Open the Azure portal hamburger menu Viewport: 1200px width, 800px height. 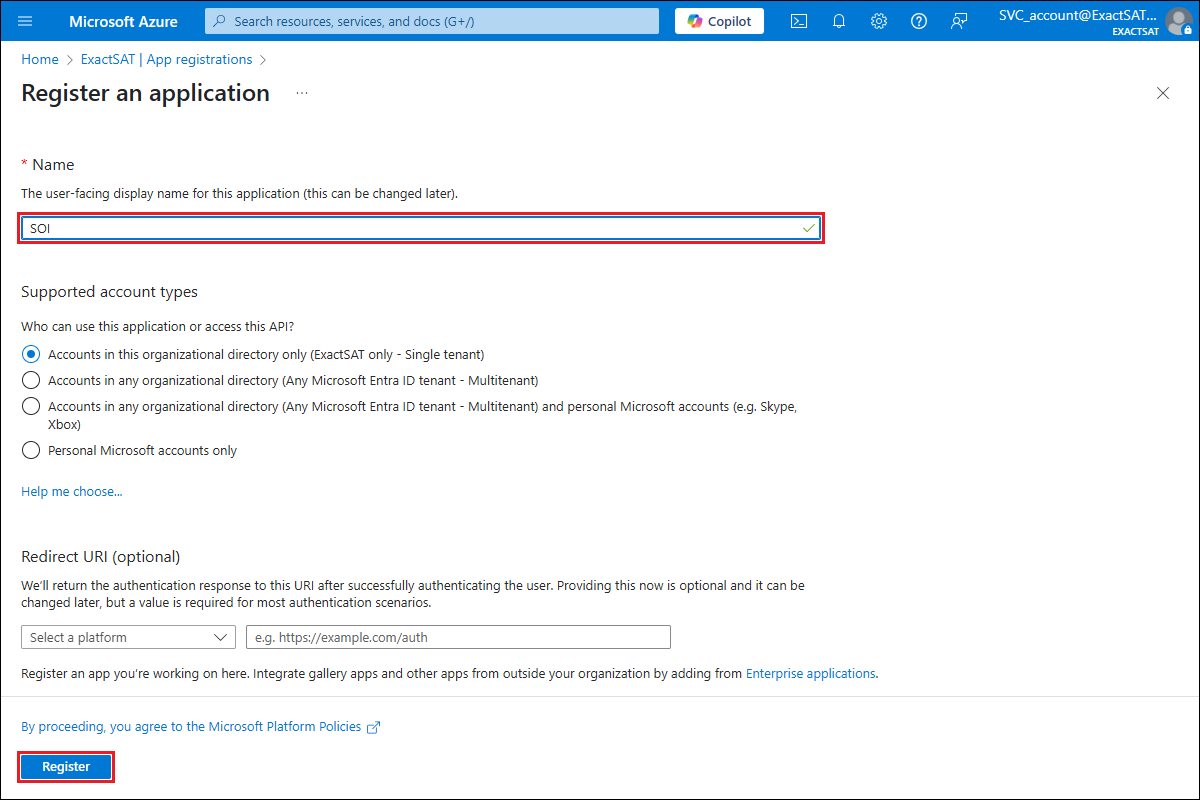(x=25, y=21)
